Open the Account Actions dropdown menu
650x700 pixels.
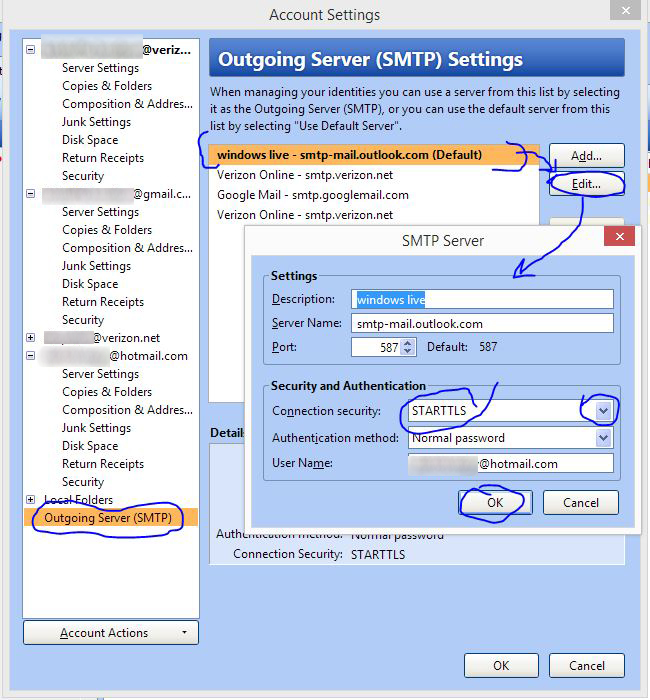(x=111, y=633)
